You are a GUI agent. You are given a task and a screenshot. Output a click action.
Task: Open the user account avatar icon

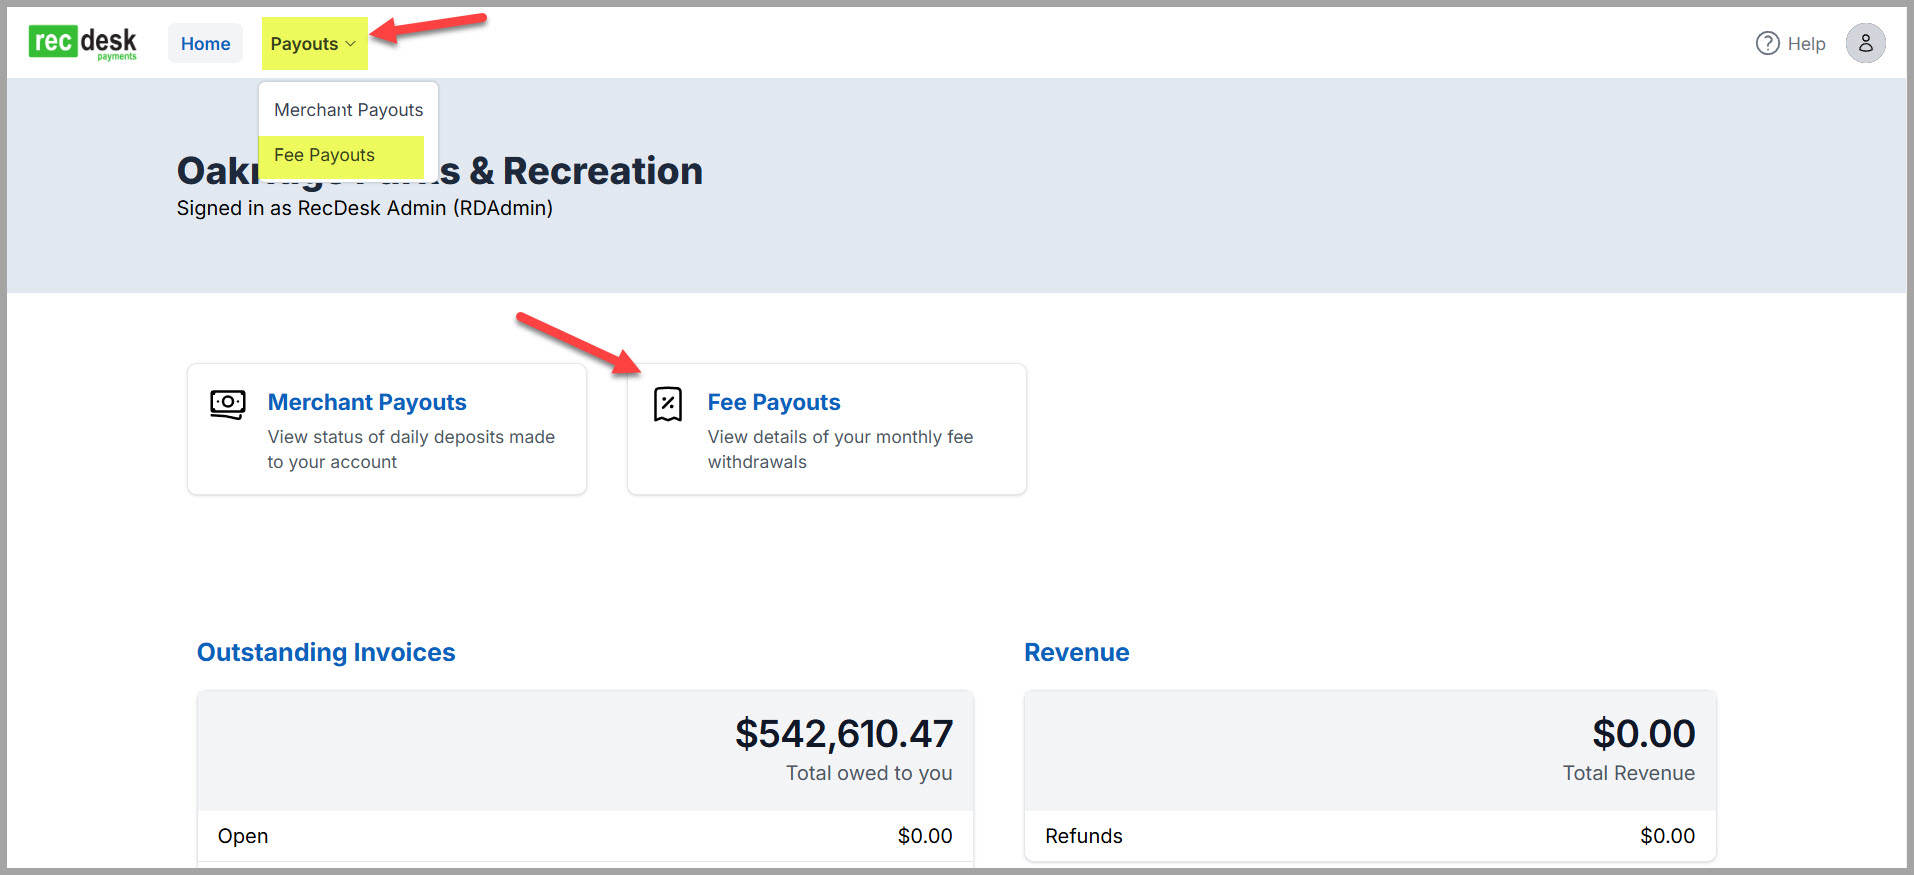click(x=1865, y=44)
